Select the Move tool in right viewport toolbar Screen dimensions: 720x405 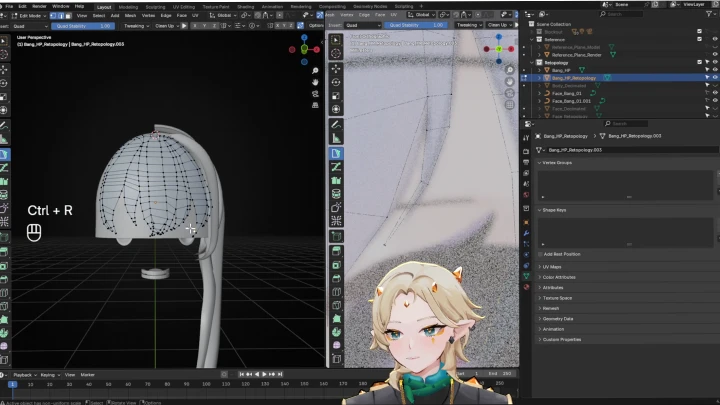point(336,69)
